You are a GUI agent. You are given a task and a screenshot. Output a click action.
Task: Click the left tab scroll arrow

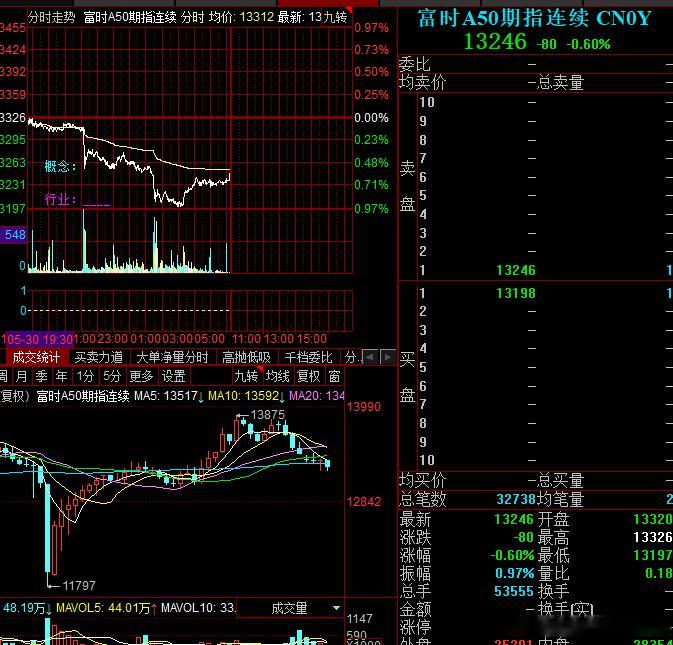coord(370,357)
